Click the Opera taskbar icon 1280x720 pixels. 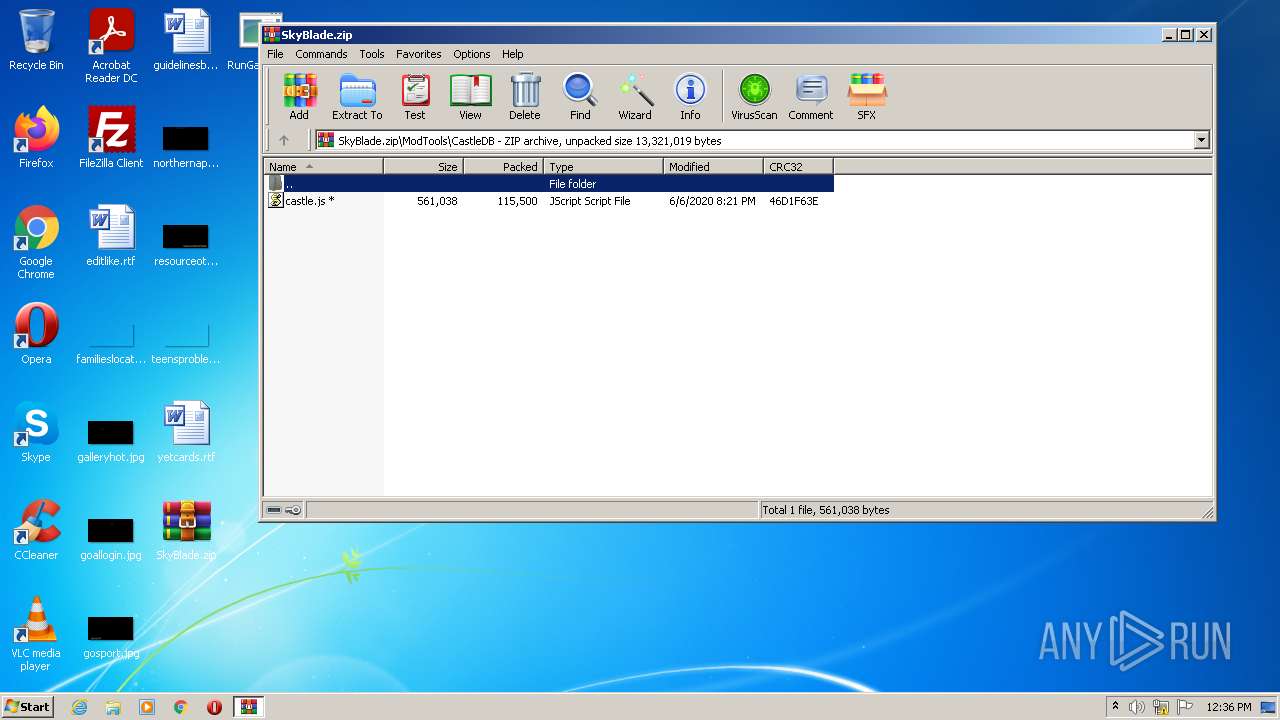(214, 707)
